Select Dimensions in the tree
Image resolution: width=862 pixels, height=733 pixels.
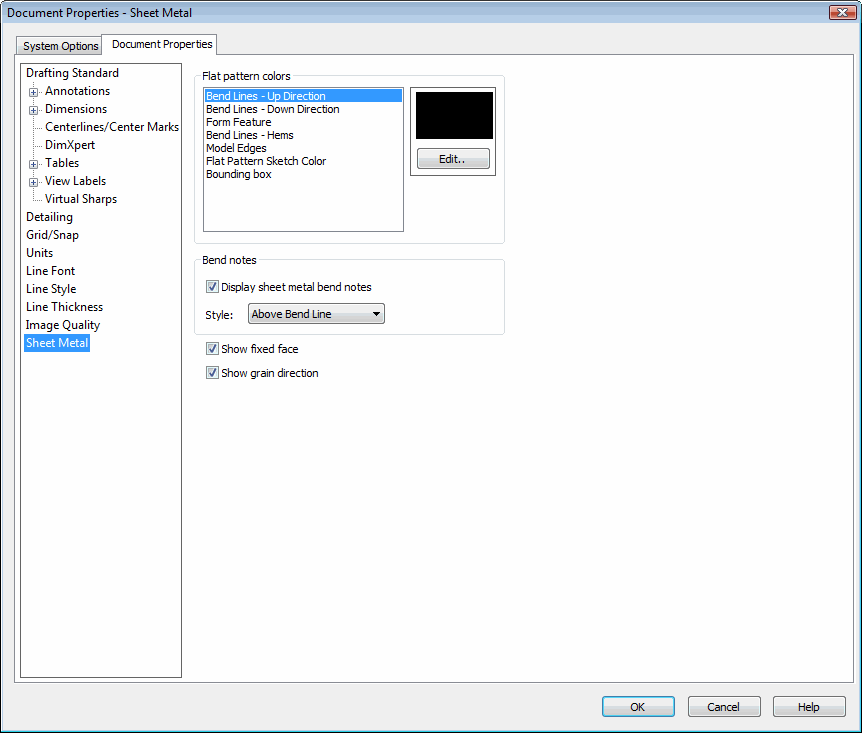[x=76, y=109]
